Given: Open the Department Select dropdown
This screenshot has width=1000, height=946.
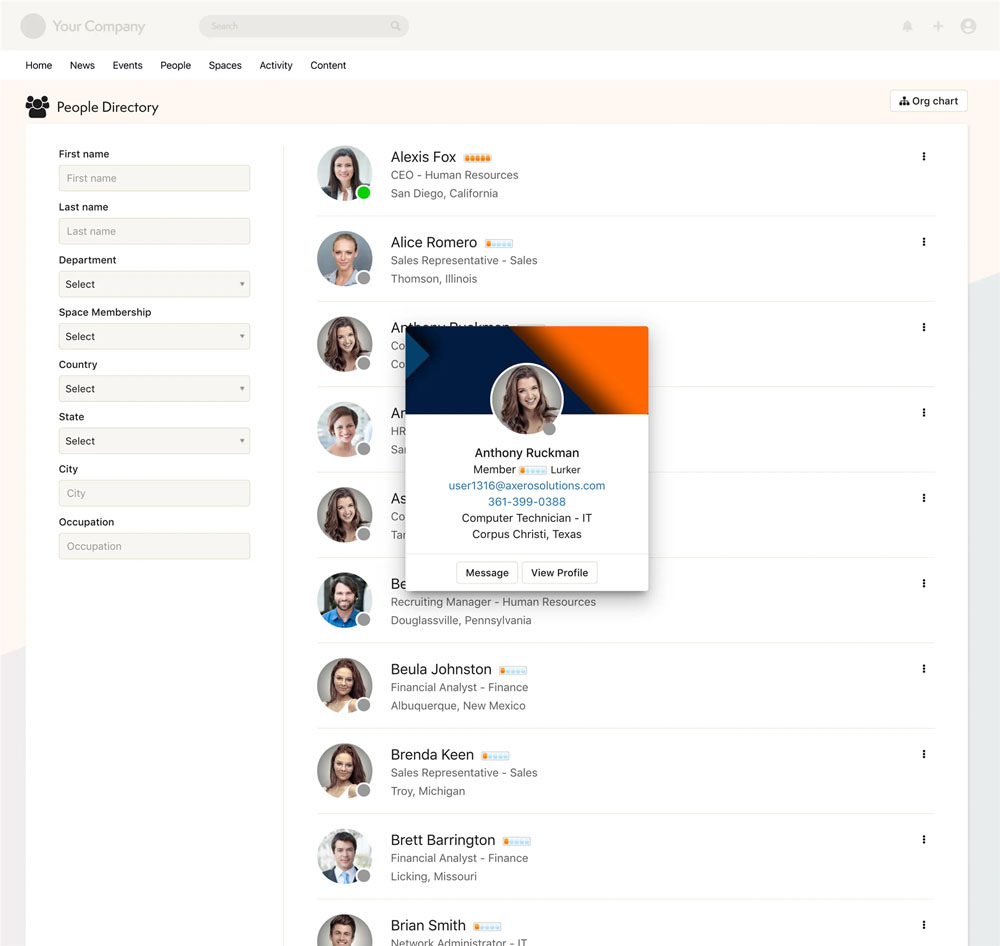Looking at the screenshot, I should coord(154,284).
